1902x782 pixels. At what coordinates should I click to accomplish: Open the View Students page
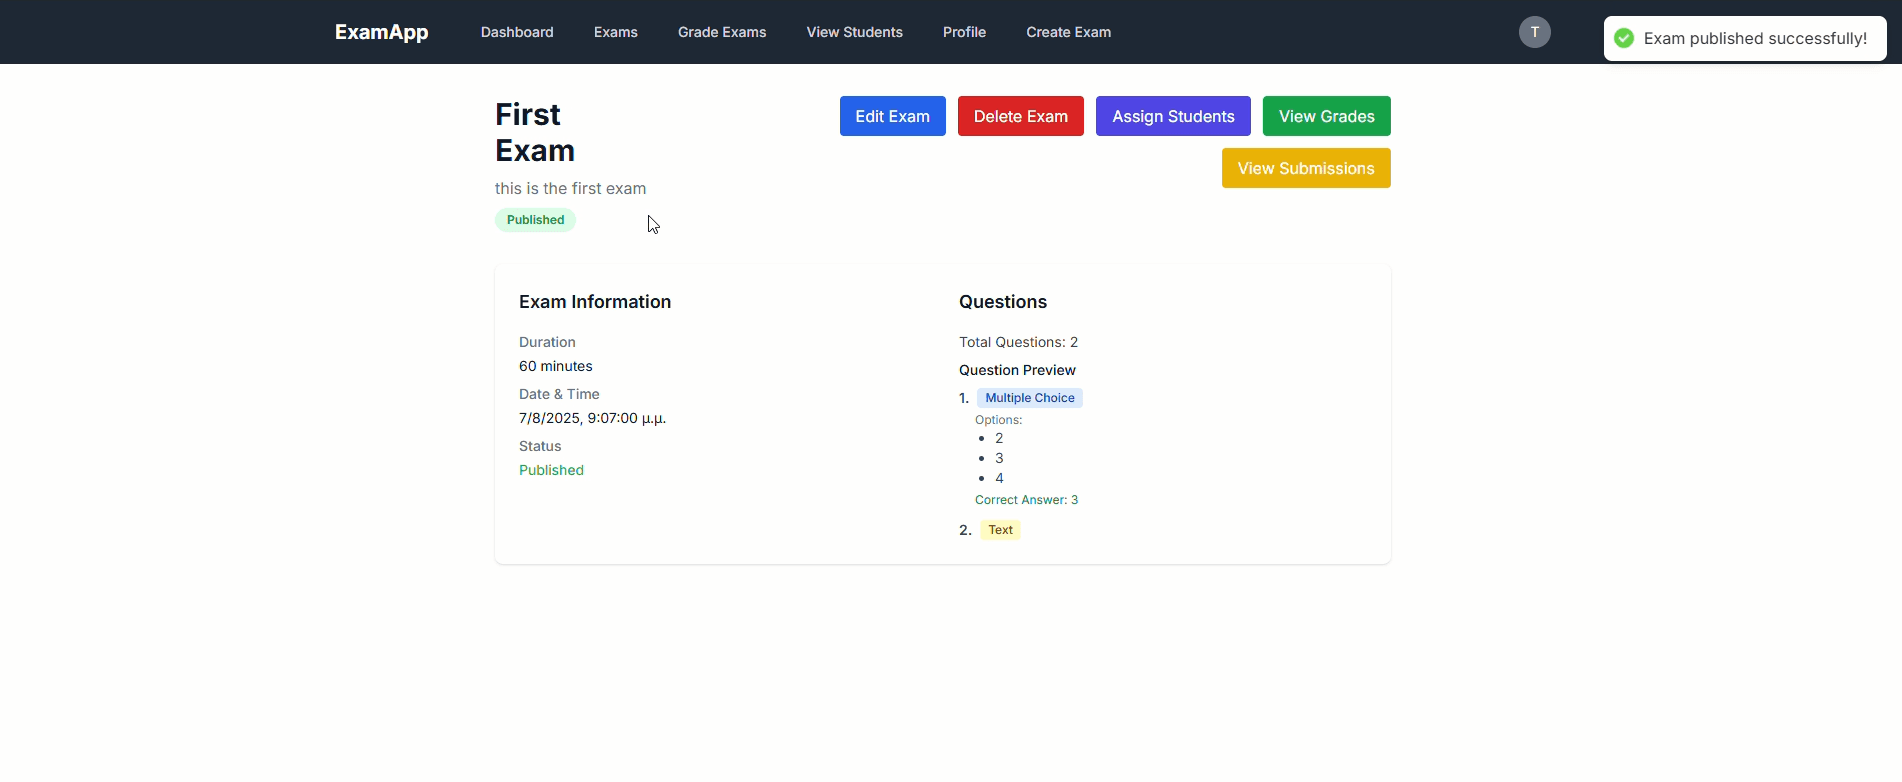click(855, 32)
